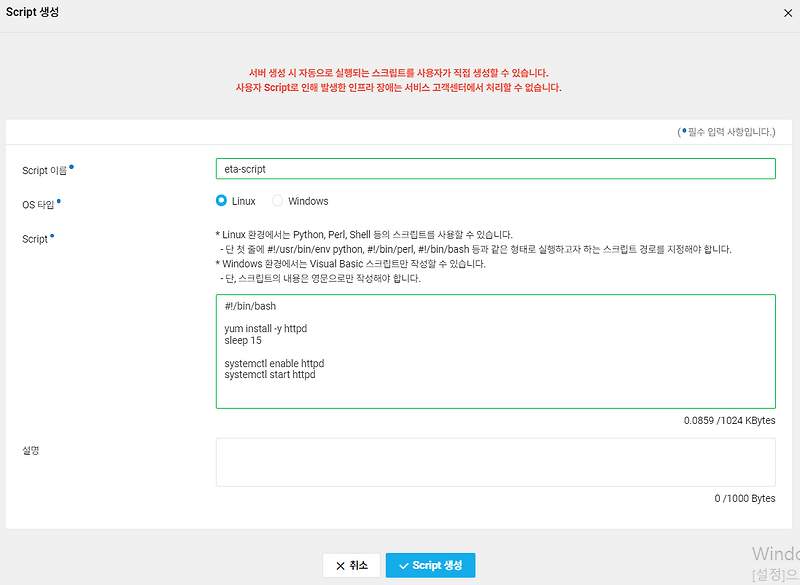The height and width of the screenshot is (585, 800).
Task: Click the 0.0859 /1024 KBytes counter text
Action: pos(728,420)
